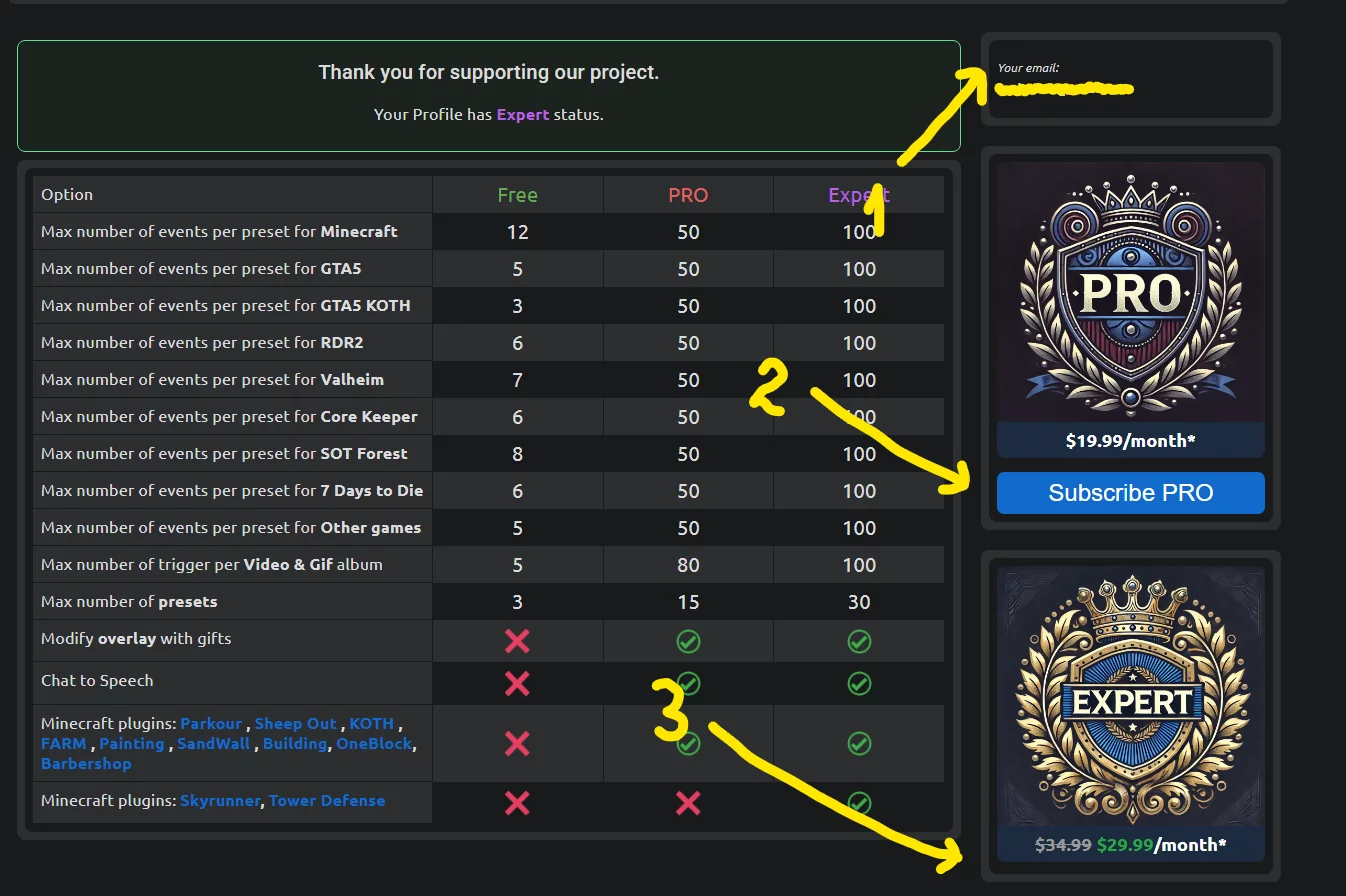1346x896 pixels.
Task: Click red X for Chat to Speech in Free column
Action: pos(517,683)
